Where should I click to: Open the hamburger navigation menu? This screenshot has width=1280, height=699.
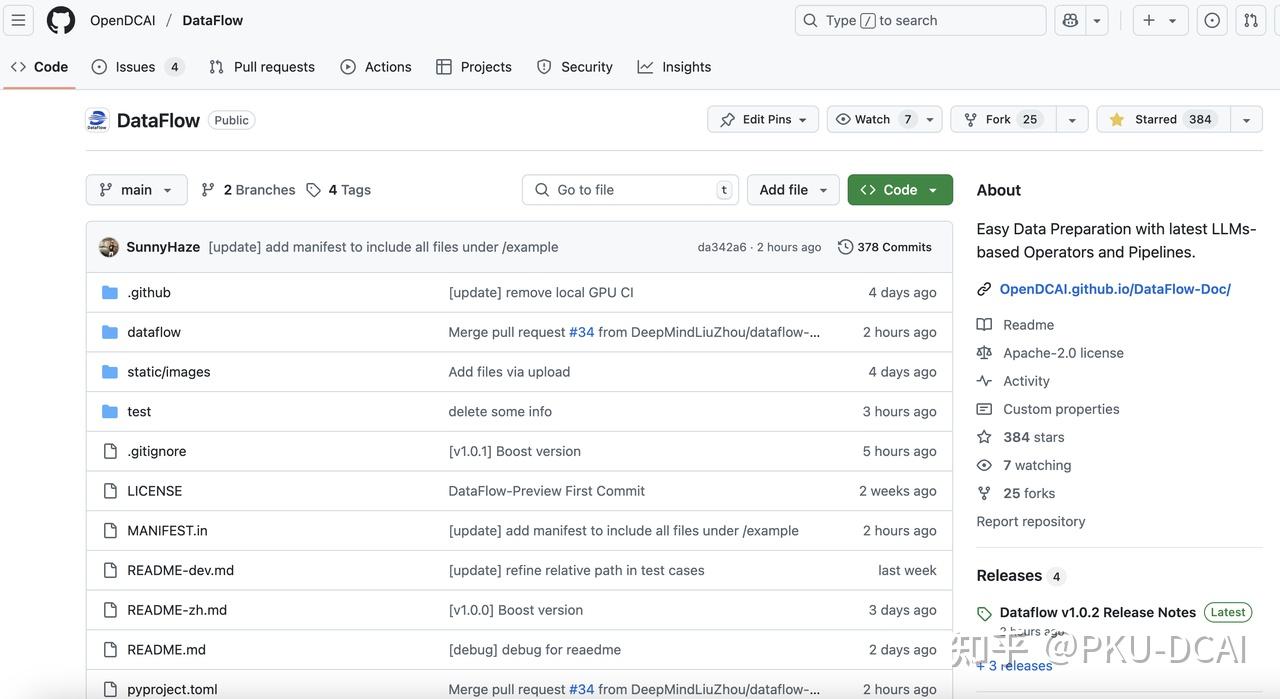pyautogui.click(x=18, y=20)
